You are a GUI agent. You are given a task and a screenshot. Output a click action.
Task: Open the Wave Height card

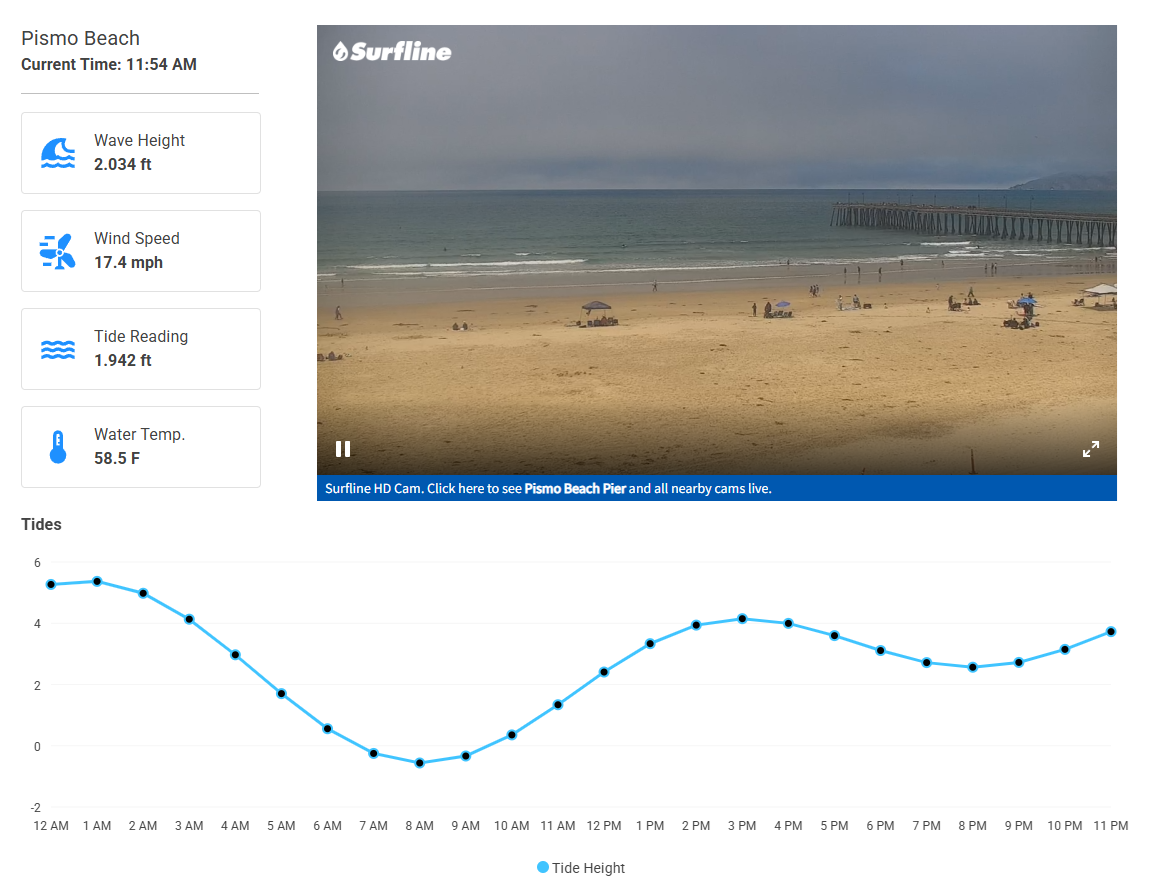point(141,153)
